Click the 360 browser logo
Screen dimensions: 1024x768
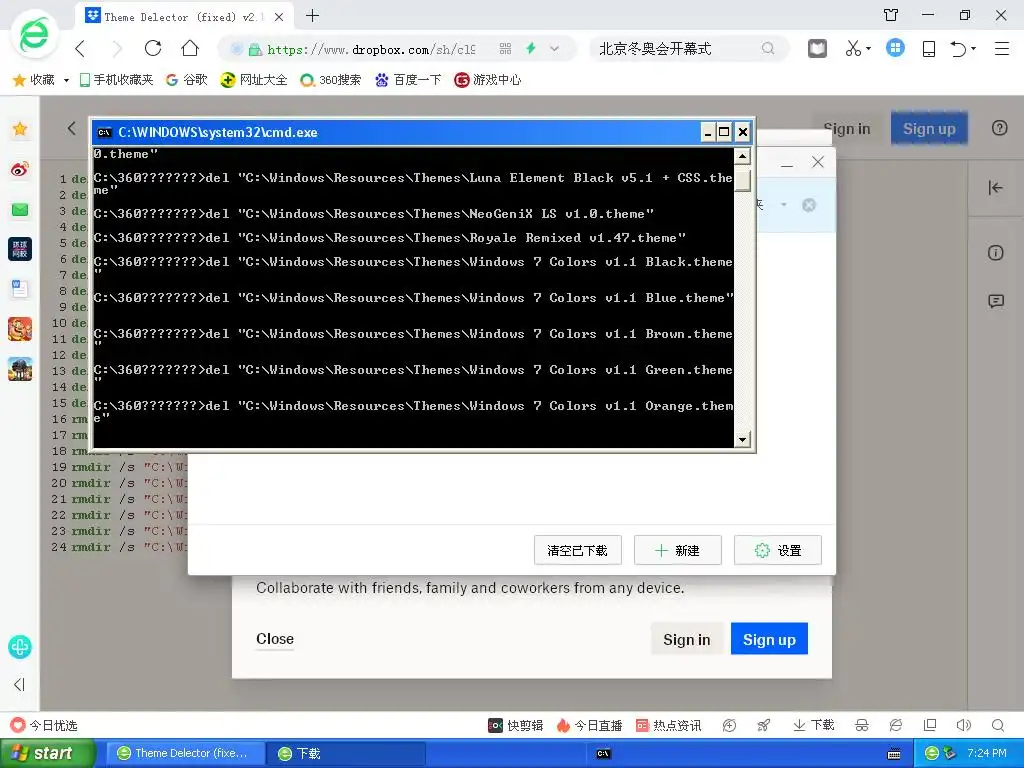click(33, 35)
